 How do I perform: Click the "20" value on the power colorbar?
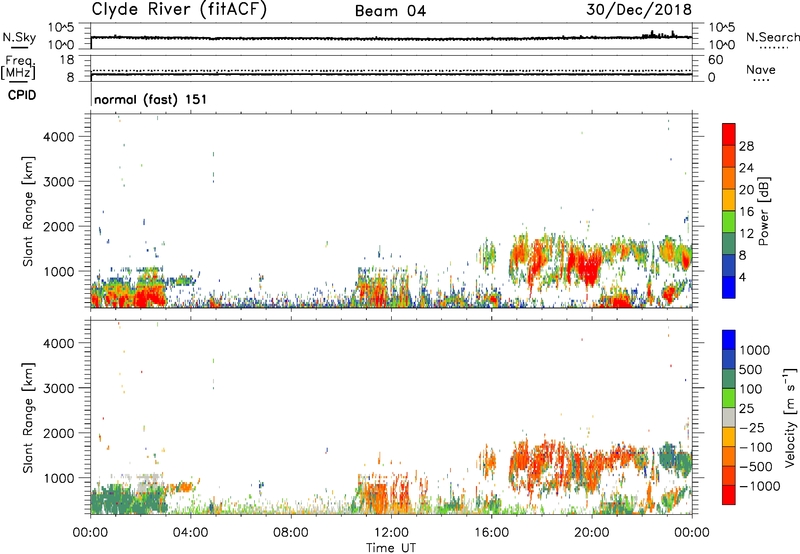[746, 190]
